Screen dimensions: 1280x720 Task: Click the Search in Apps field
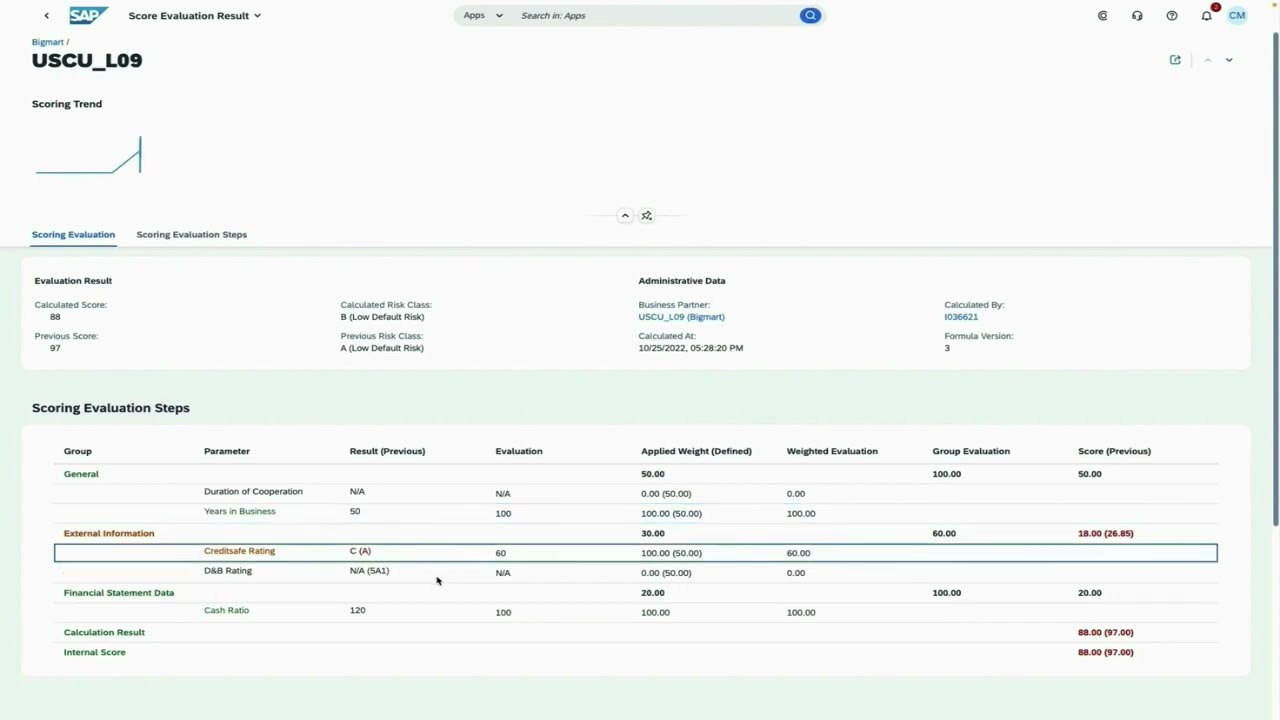pyautogui.click(x=656, y=16)
